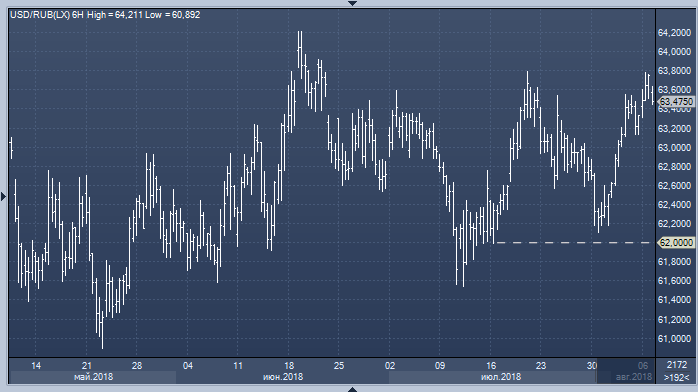Select the май.2018 month segment
The image size is (698, 392).
(x=93, y=377)
